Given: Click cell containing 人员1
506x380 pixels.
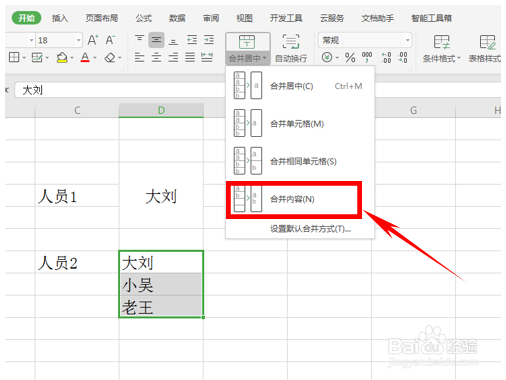Looking at the screenshot, I should click(x=77, y=196).
